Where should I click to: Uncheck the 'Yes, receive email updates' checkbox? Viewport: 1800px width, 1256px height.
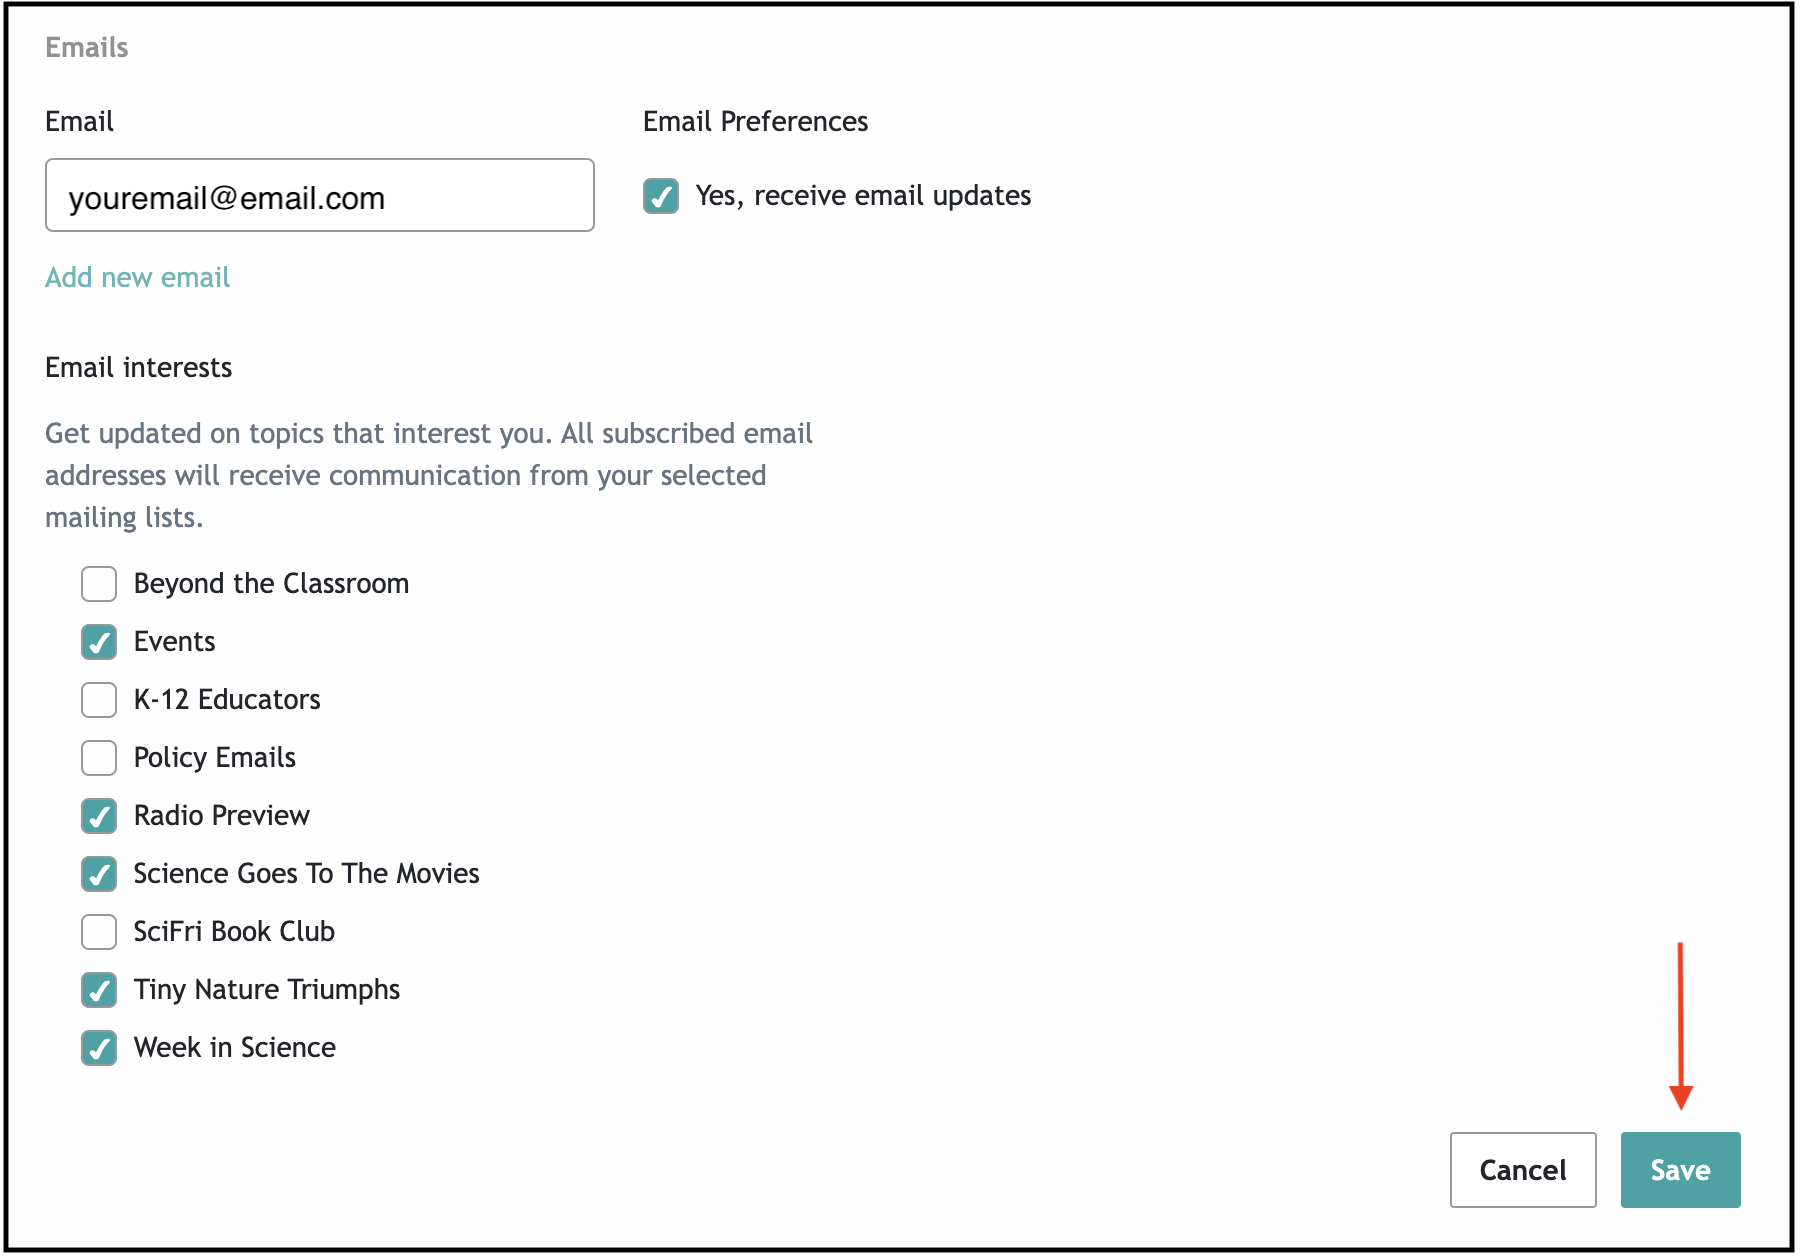[x=660, y=196]
